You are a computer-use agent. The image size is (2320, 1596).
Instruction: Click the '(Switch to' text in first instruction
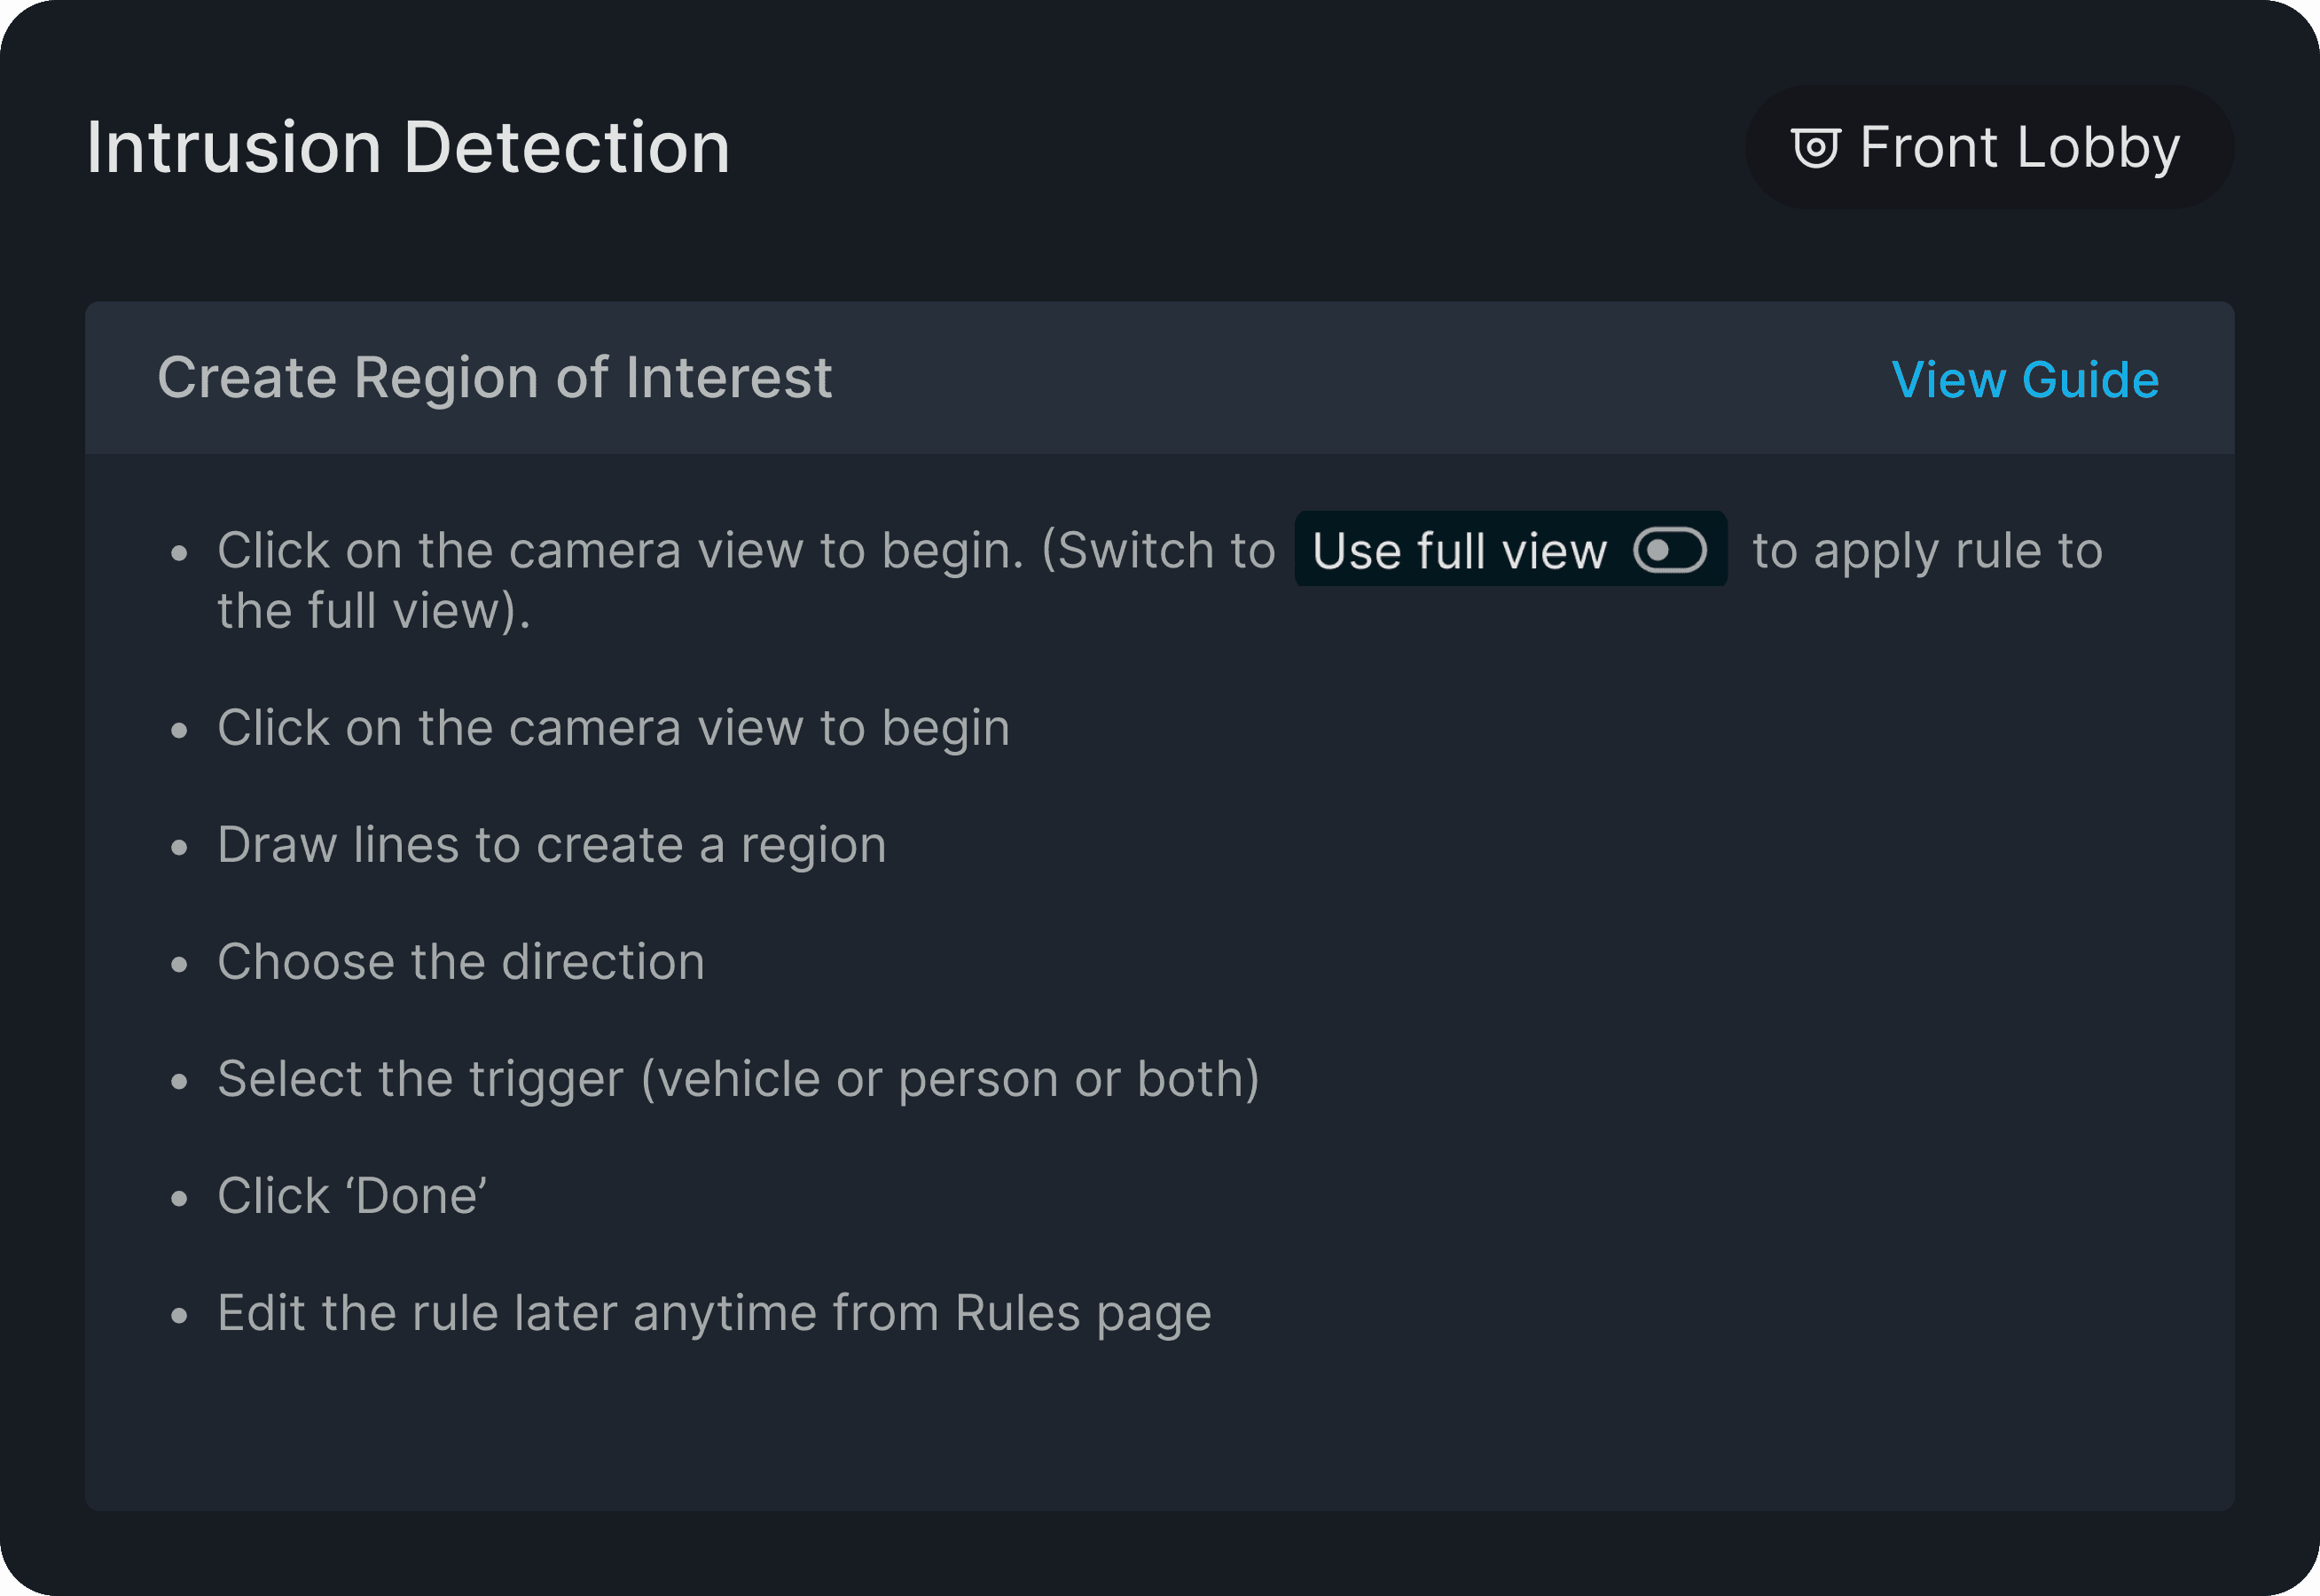(x=1158, y=550)
